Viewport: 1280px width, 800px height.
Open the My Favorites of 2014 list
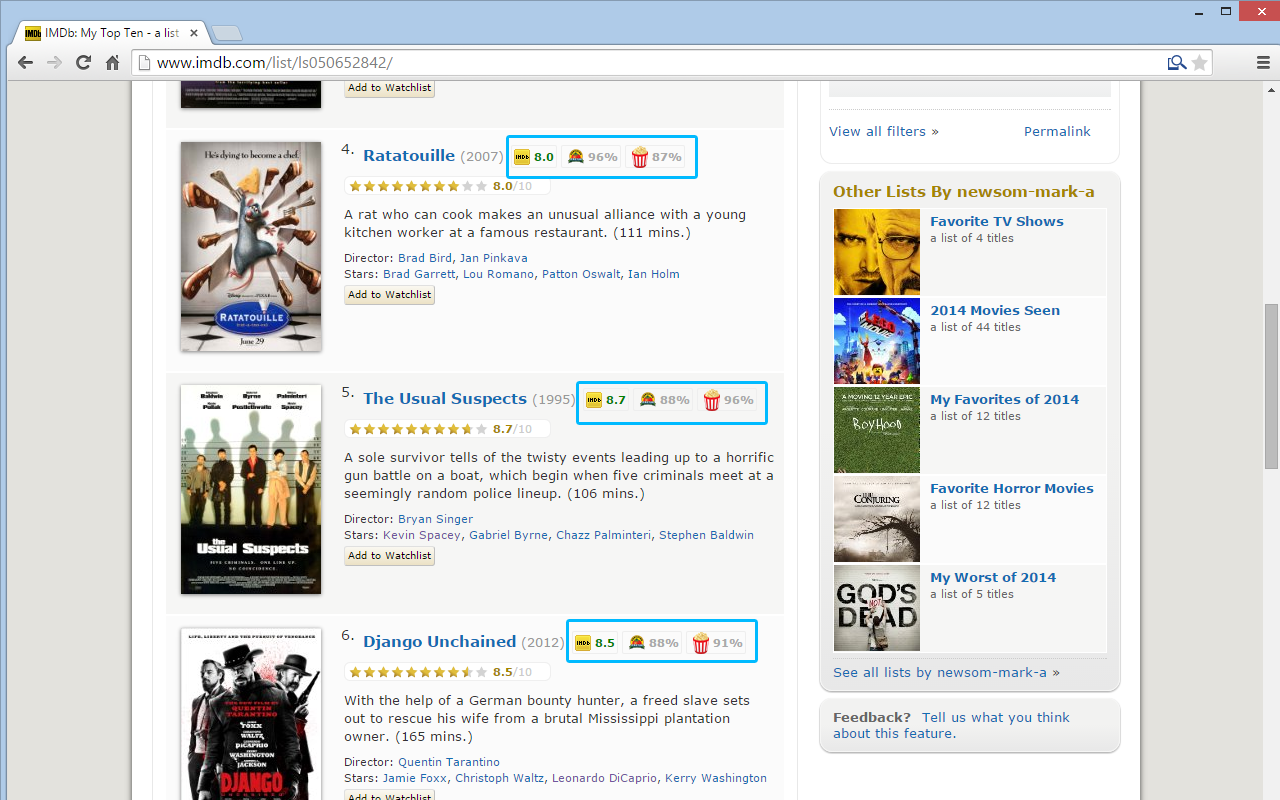(1004, 400)
